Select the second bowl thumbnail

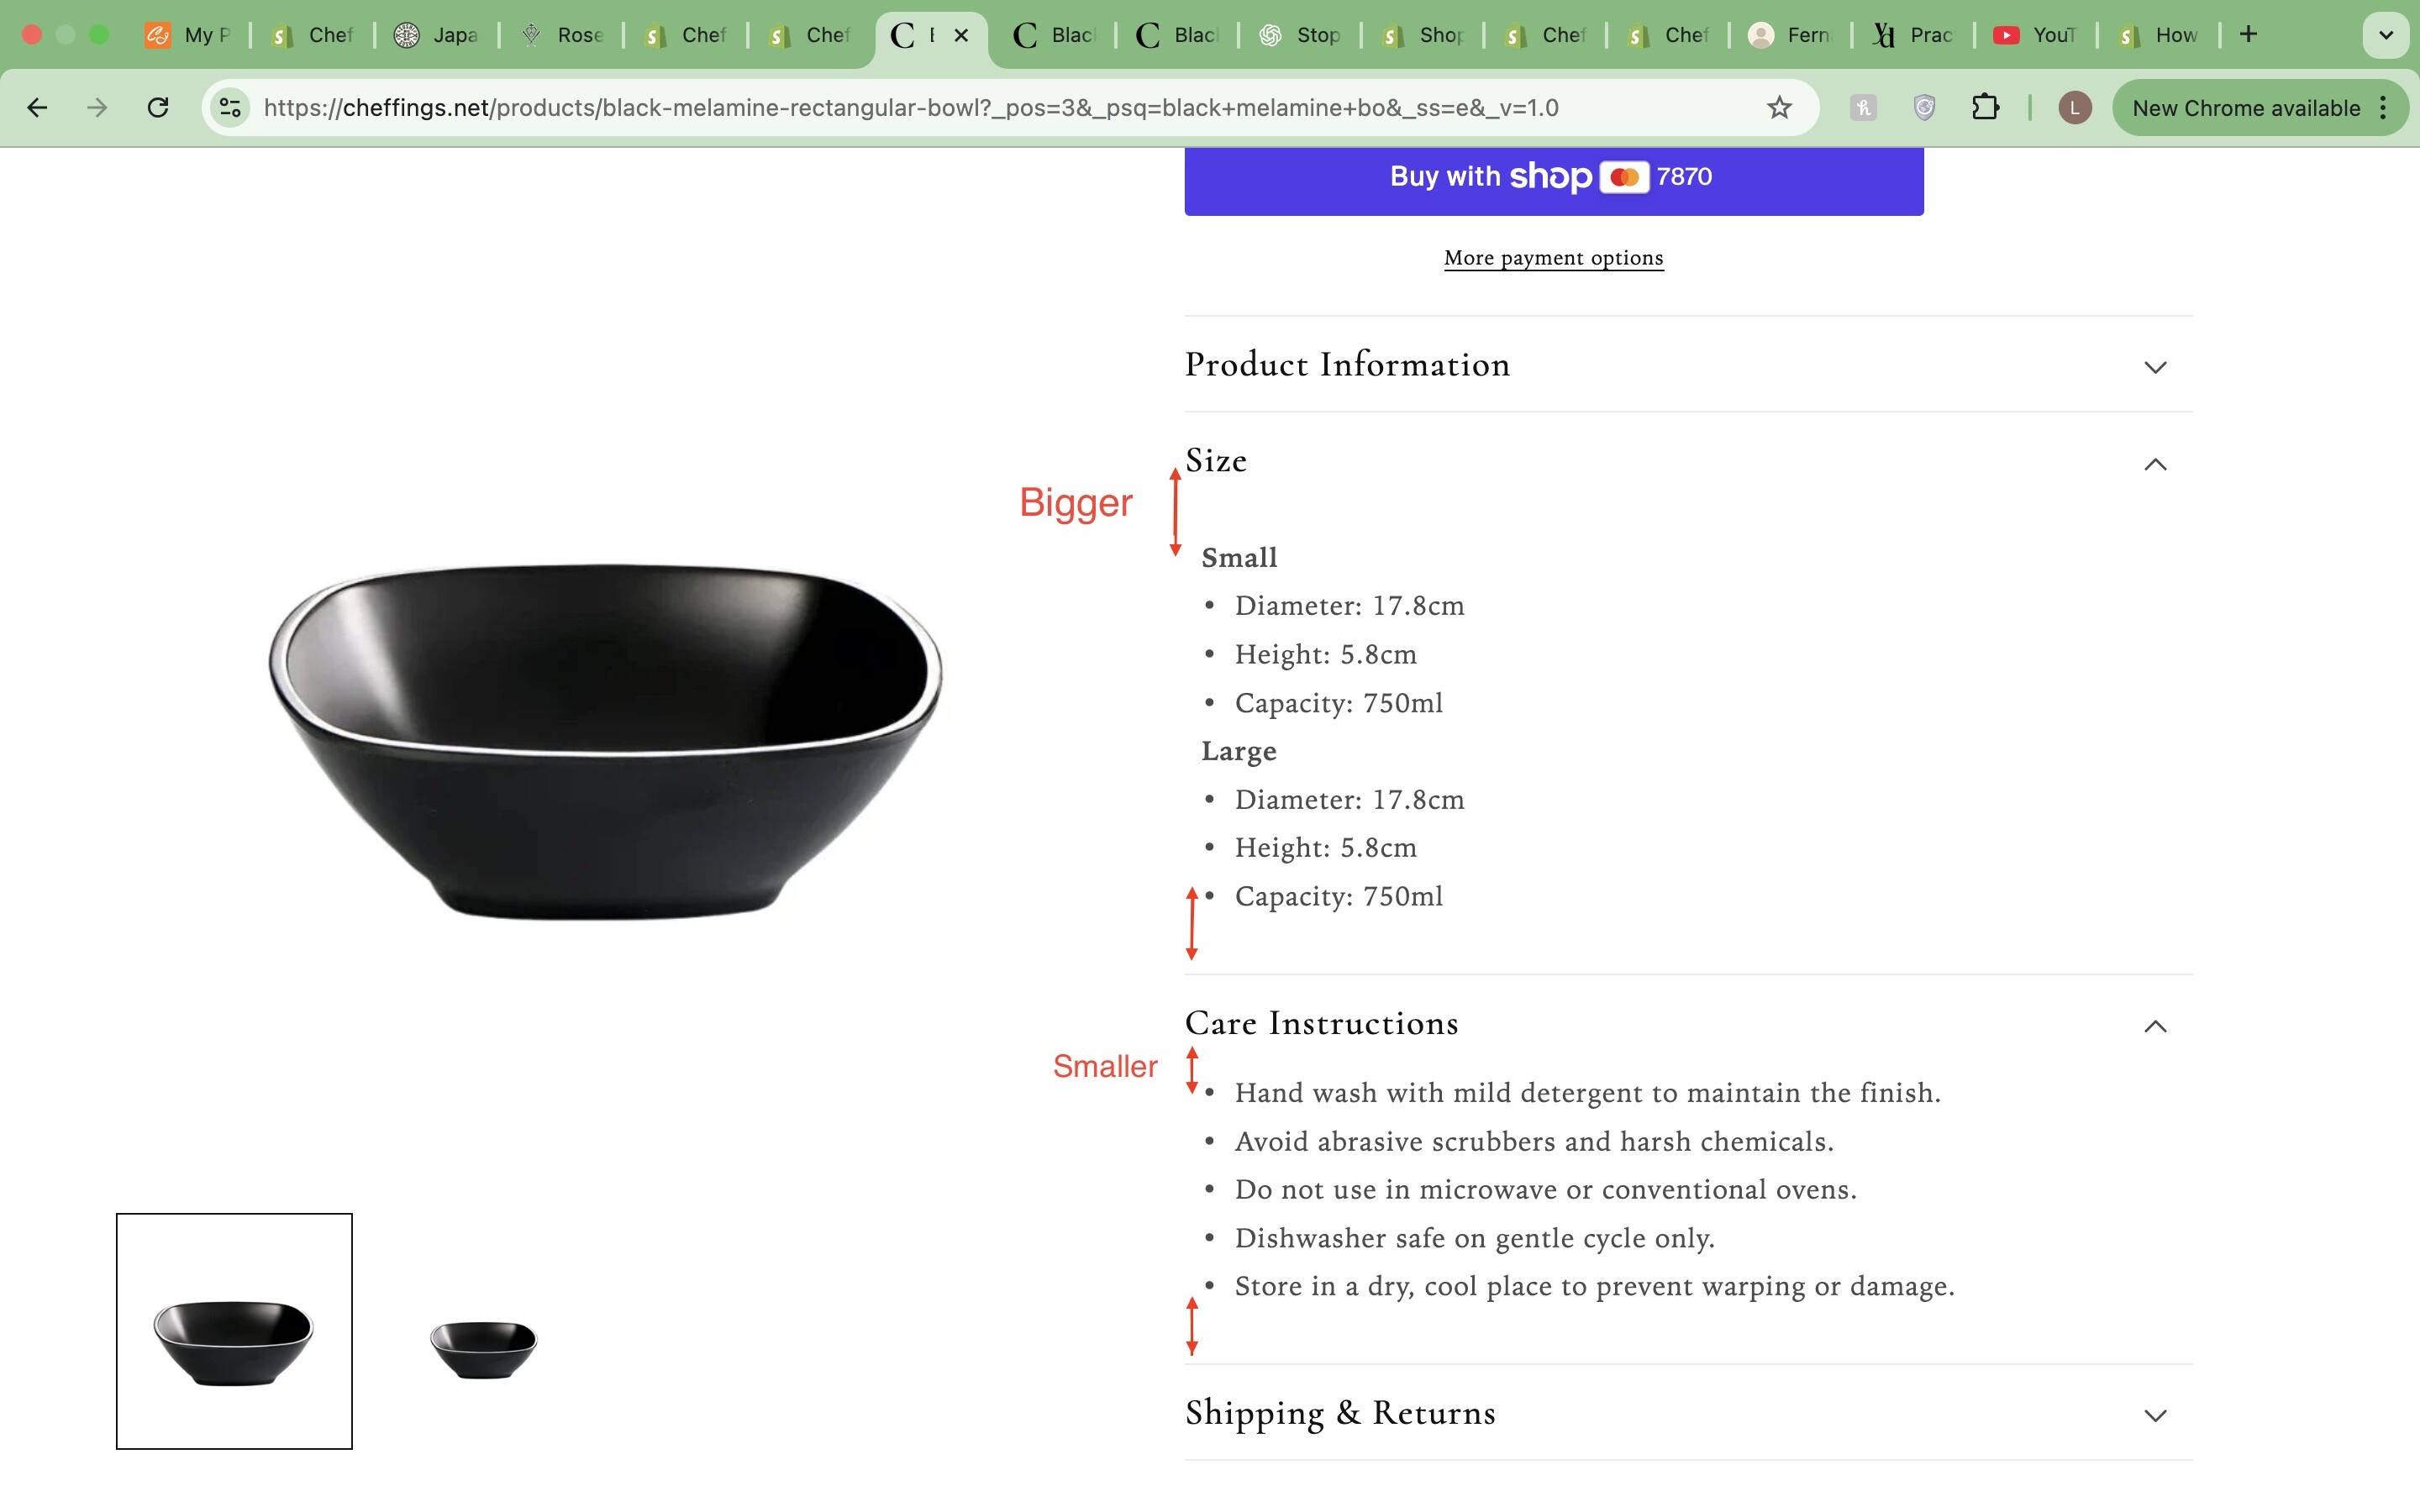[483, 1348]
